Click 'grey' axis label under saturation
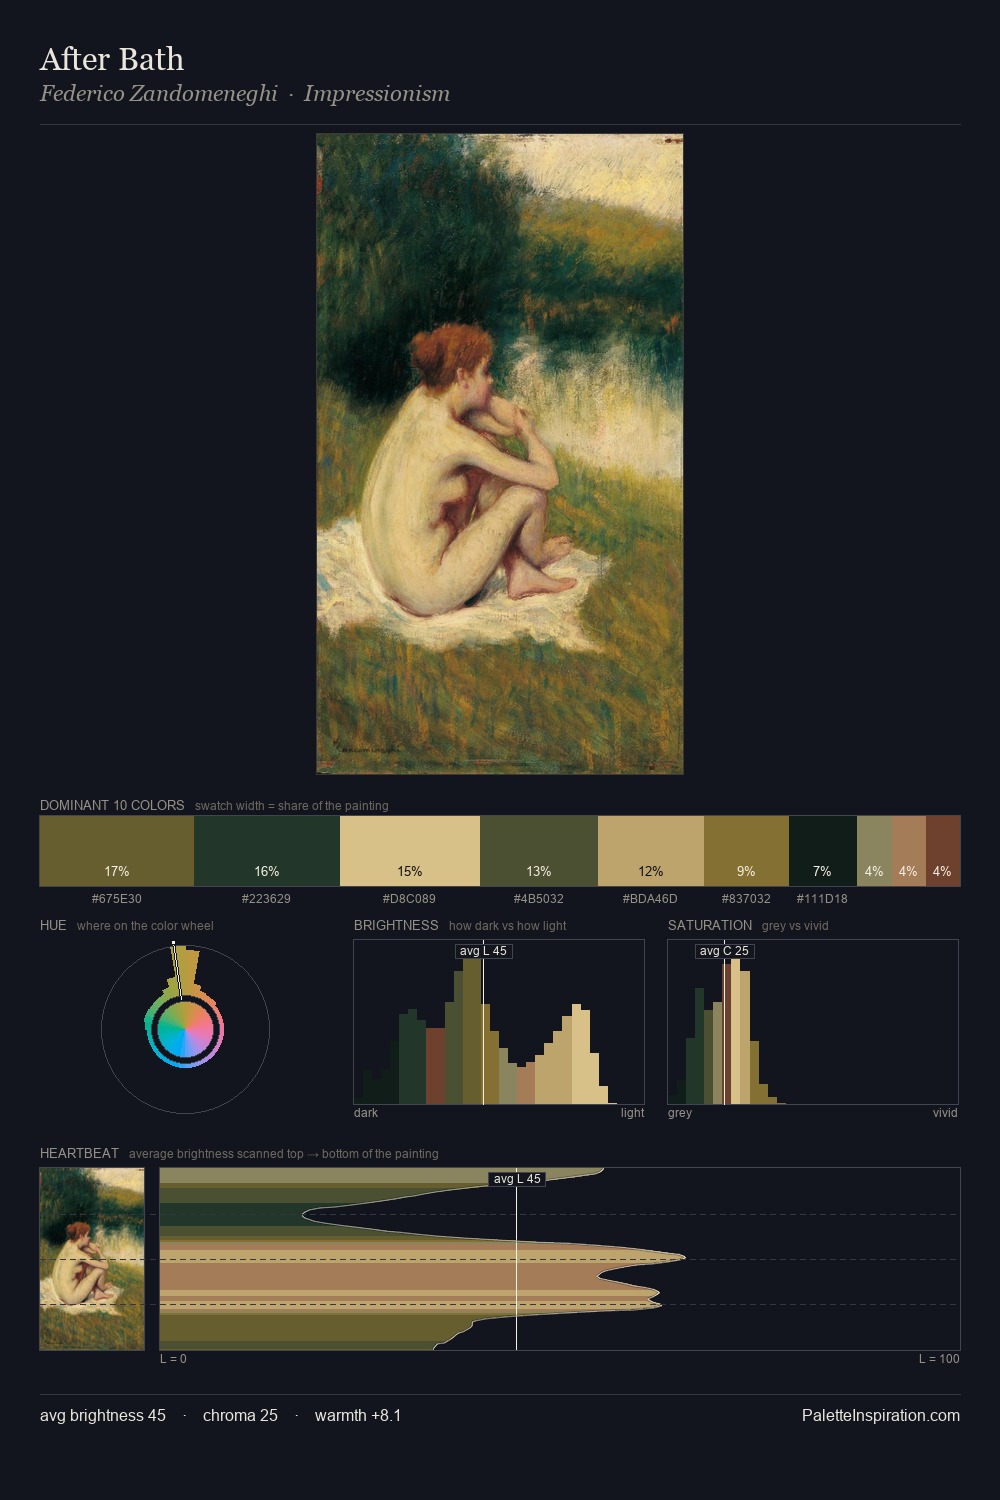This screenshot has width=1000, height=1500. coord(680,1113)
